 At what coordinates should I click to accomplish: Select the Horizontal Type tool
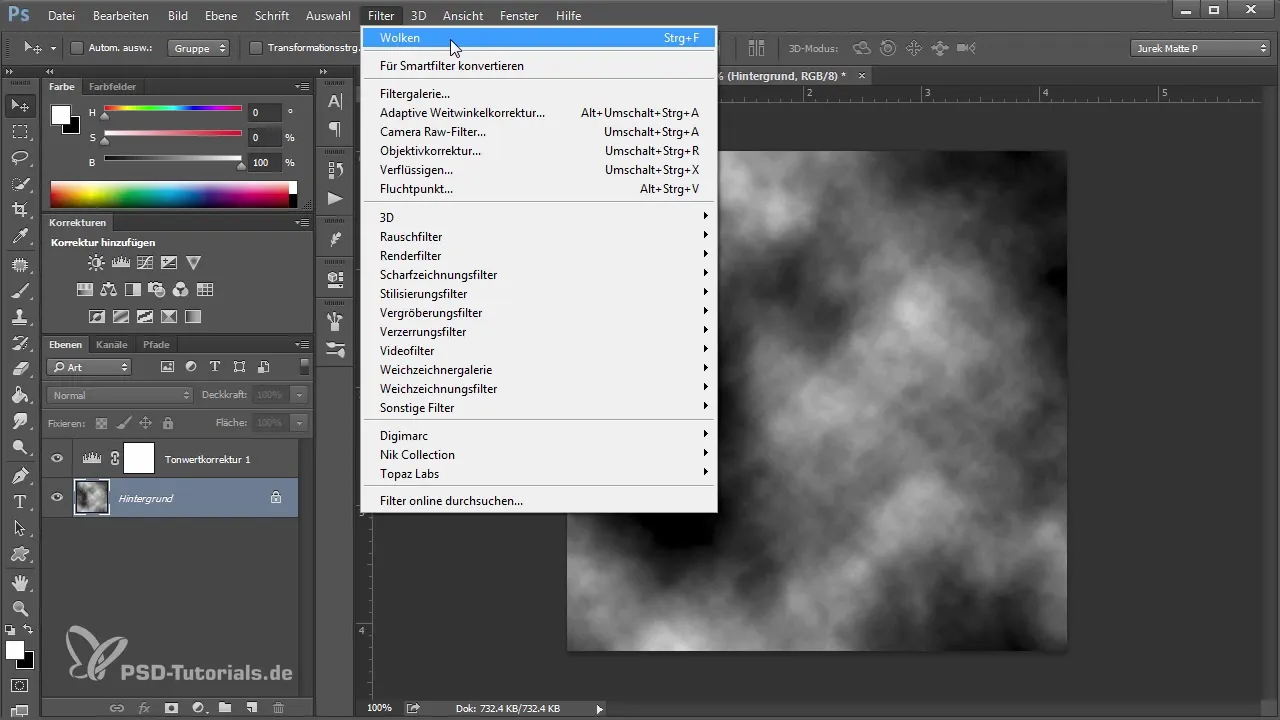point(20,501)
